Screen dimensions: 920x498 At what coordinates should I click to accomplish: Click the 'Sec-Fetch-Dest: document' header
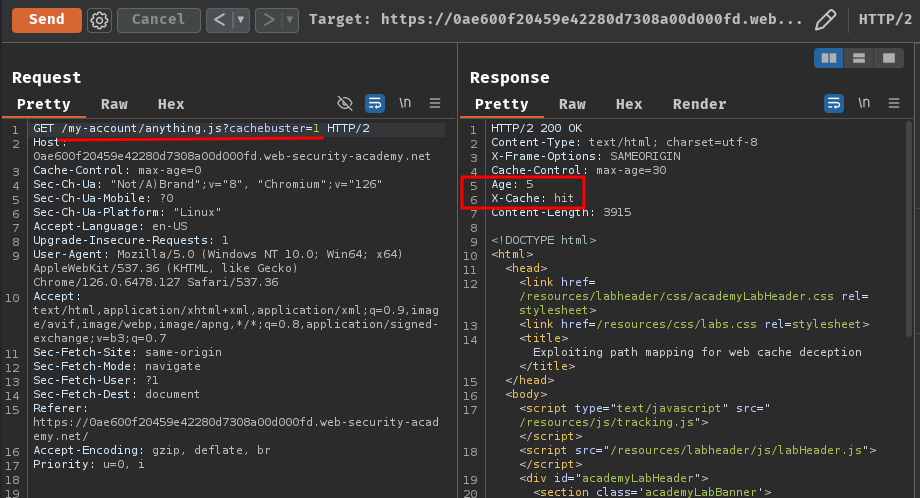(x=116, y=394)
